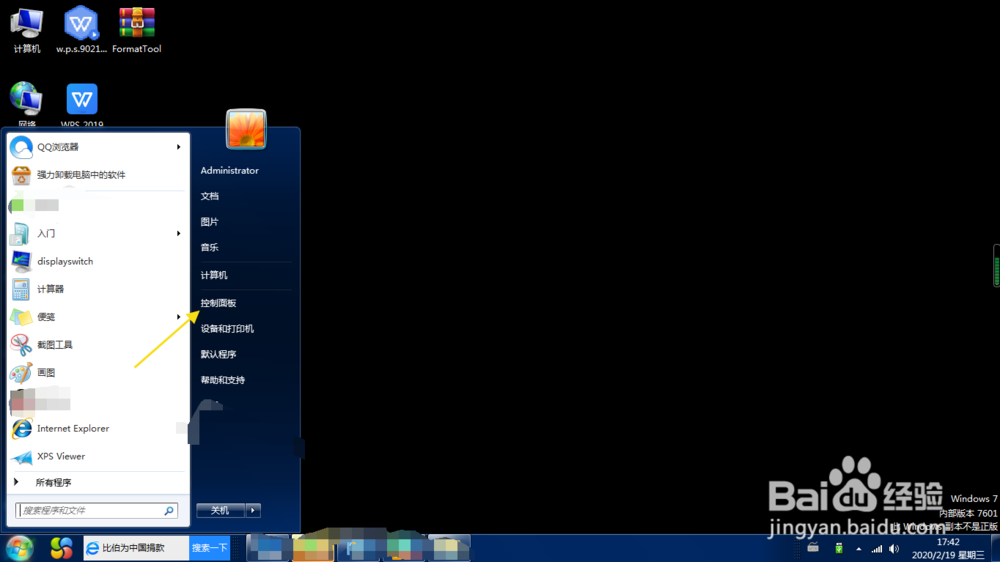Viewport: 1000px width, 562px height.
Task: Select the WPS 2019 desktop icon
Action: 82,105
